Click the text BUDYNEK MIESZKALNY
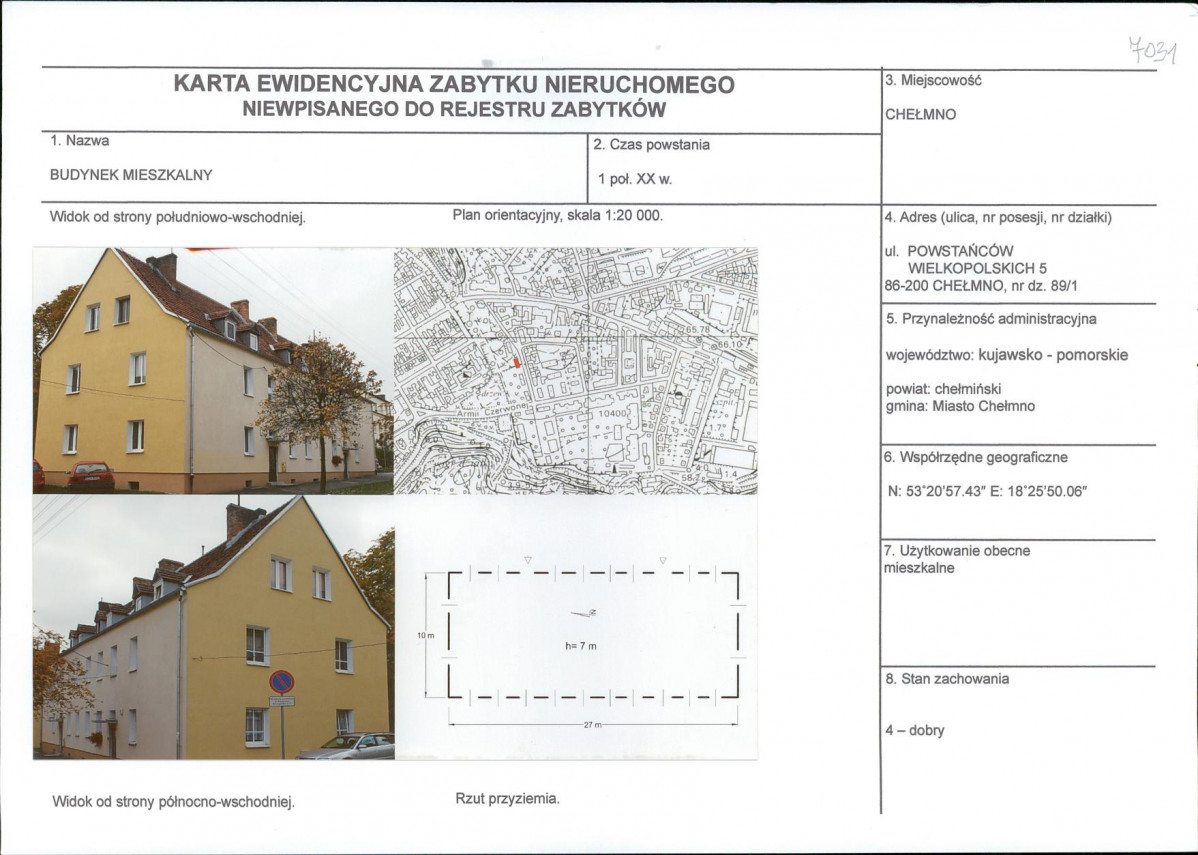Image resolution: width=1198 pixels, height=855 pixels. coord(131,174)
